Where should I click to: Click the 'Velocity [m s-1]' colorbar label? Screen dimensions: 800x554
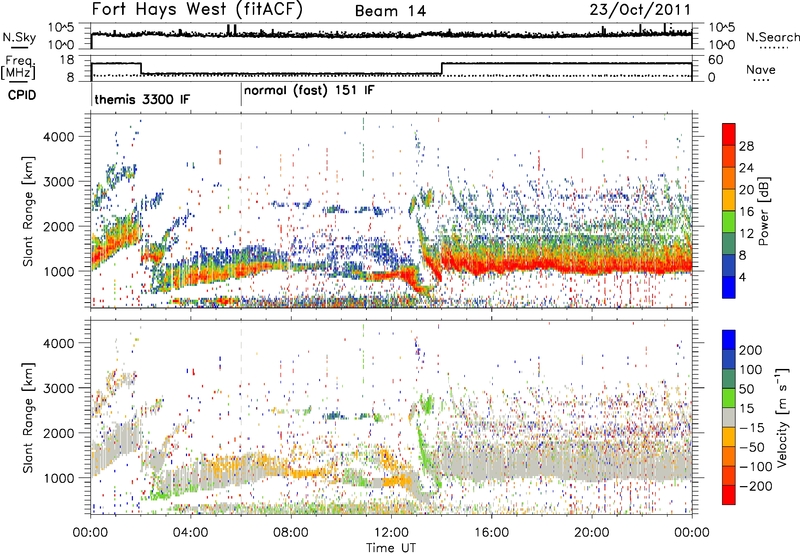tap(781, 417)
